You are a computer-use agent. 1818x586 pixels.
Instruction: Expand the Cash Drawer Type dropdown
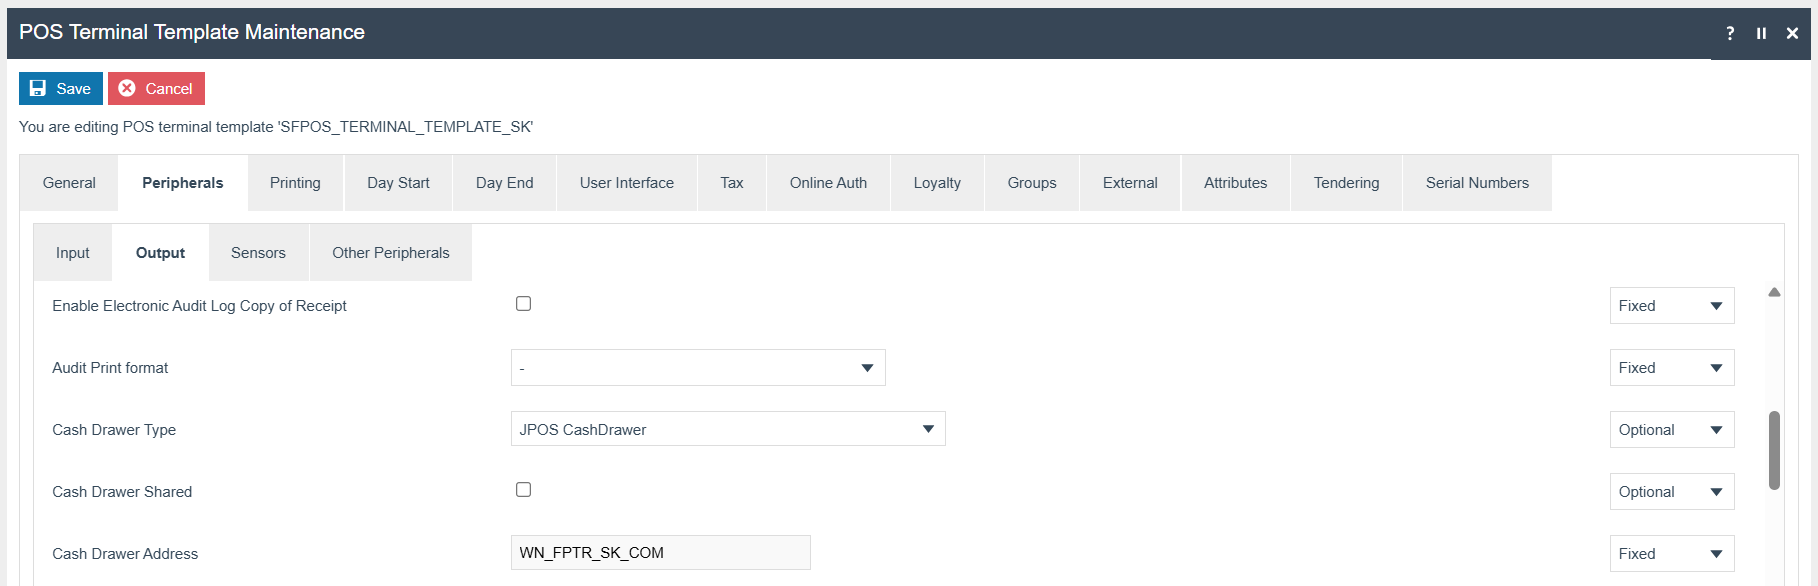tap(727, 429)
